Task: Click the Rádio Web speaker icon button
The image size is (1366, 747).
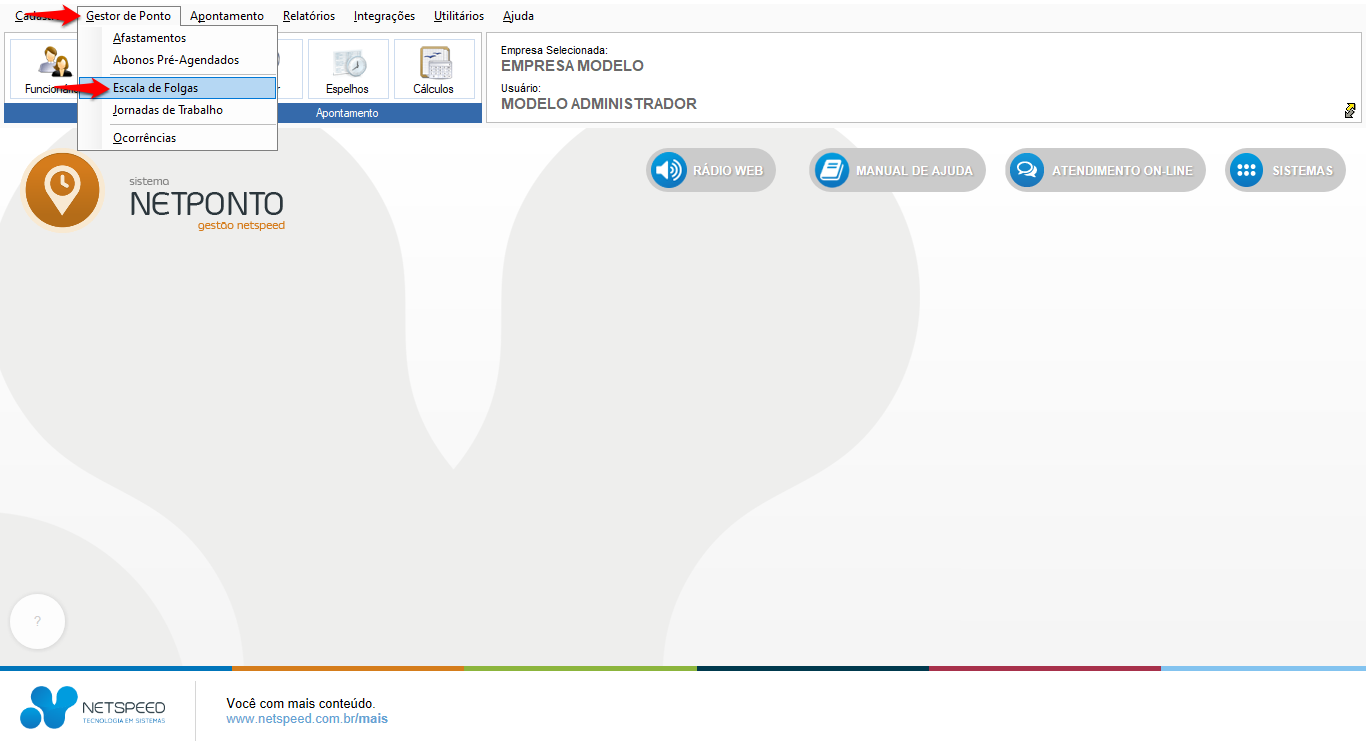Action: 711,170
